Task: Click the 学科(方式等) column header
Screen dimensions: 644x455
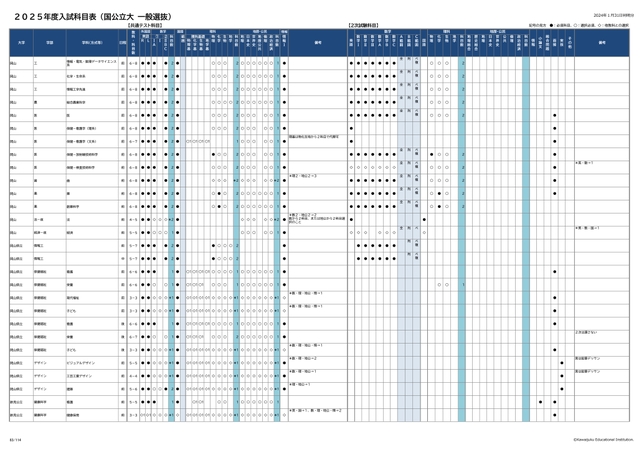Action: click(x=89, y=42)
